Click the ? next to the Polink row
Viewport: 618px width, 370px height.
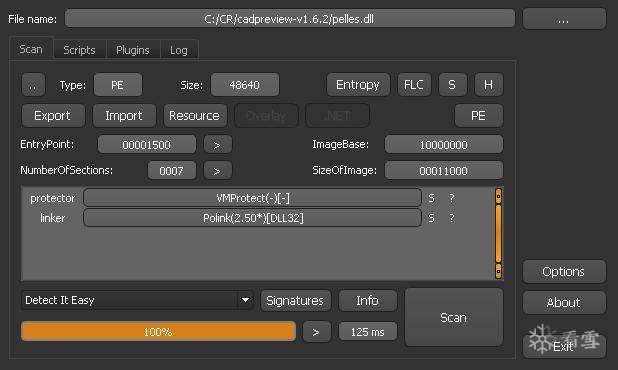pos(452,218)
